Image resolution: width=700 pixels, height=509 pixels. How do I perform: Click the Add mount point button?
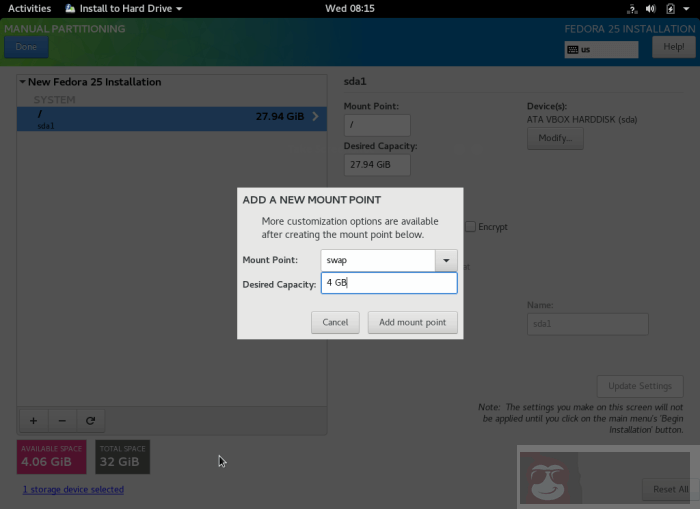point(412,322)
